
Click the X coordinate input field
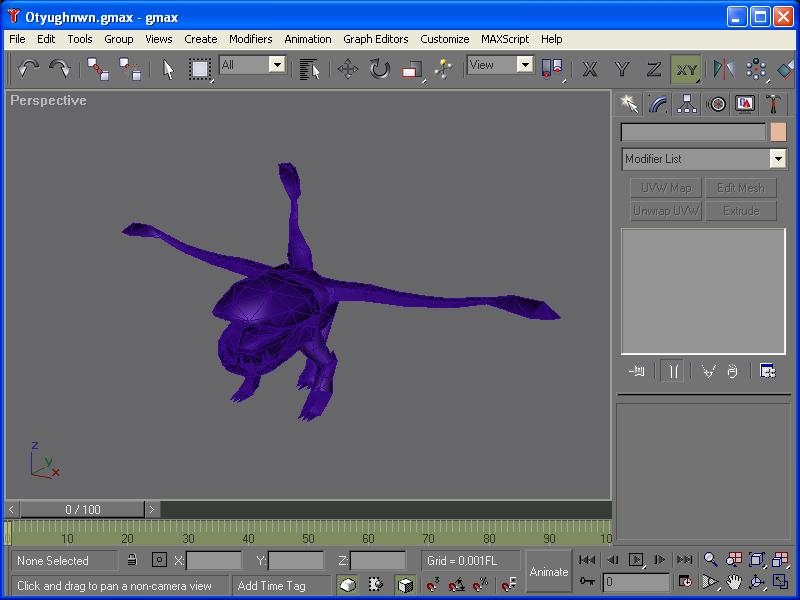[x=214, y=561]
